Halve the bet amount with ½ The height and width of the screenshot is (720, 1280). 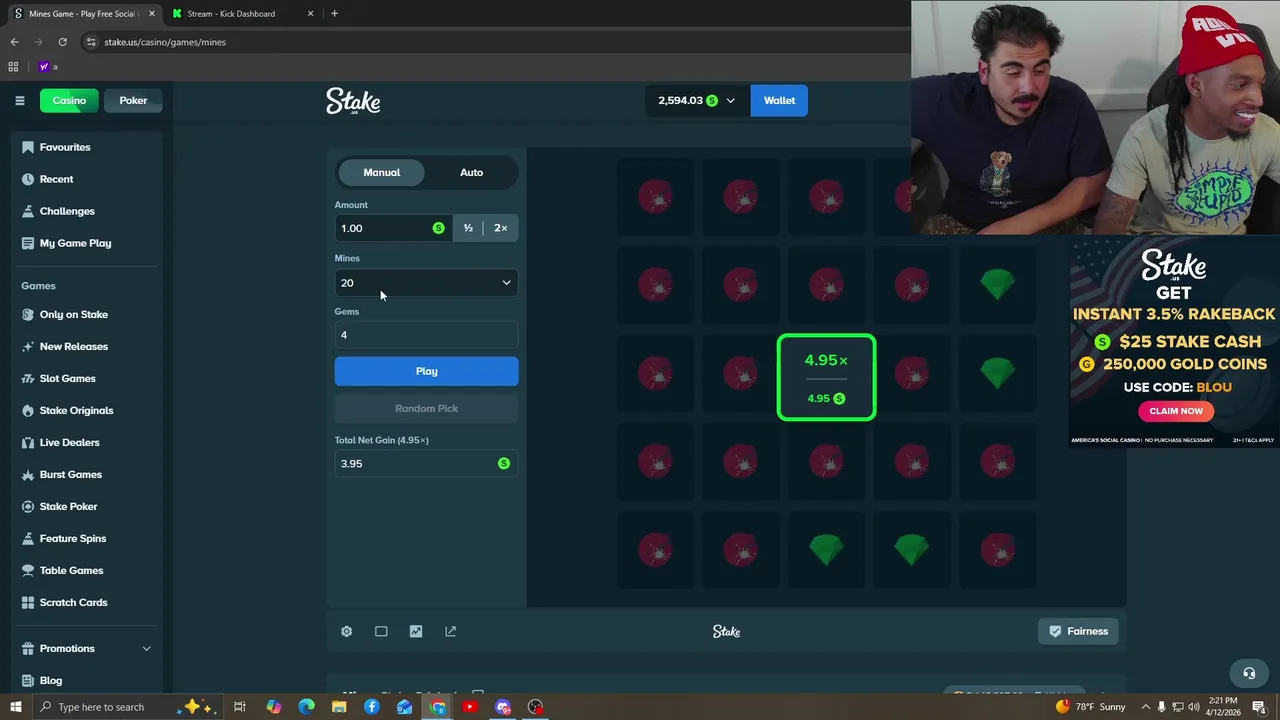click(x=468, y=228)
